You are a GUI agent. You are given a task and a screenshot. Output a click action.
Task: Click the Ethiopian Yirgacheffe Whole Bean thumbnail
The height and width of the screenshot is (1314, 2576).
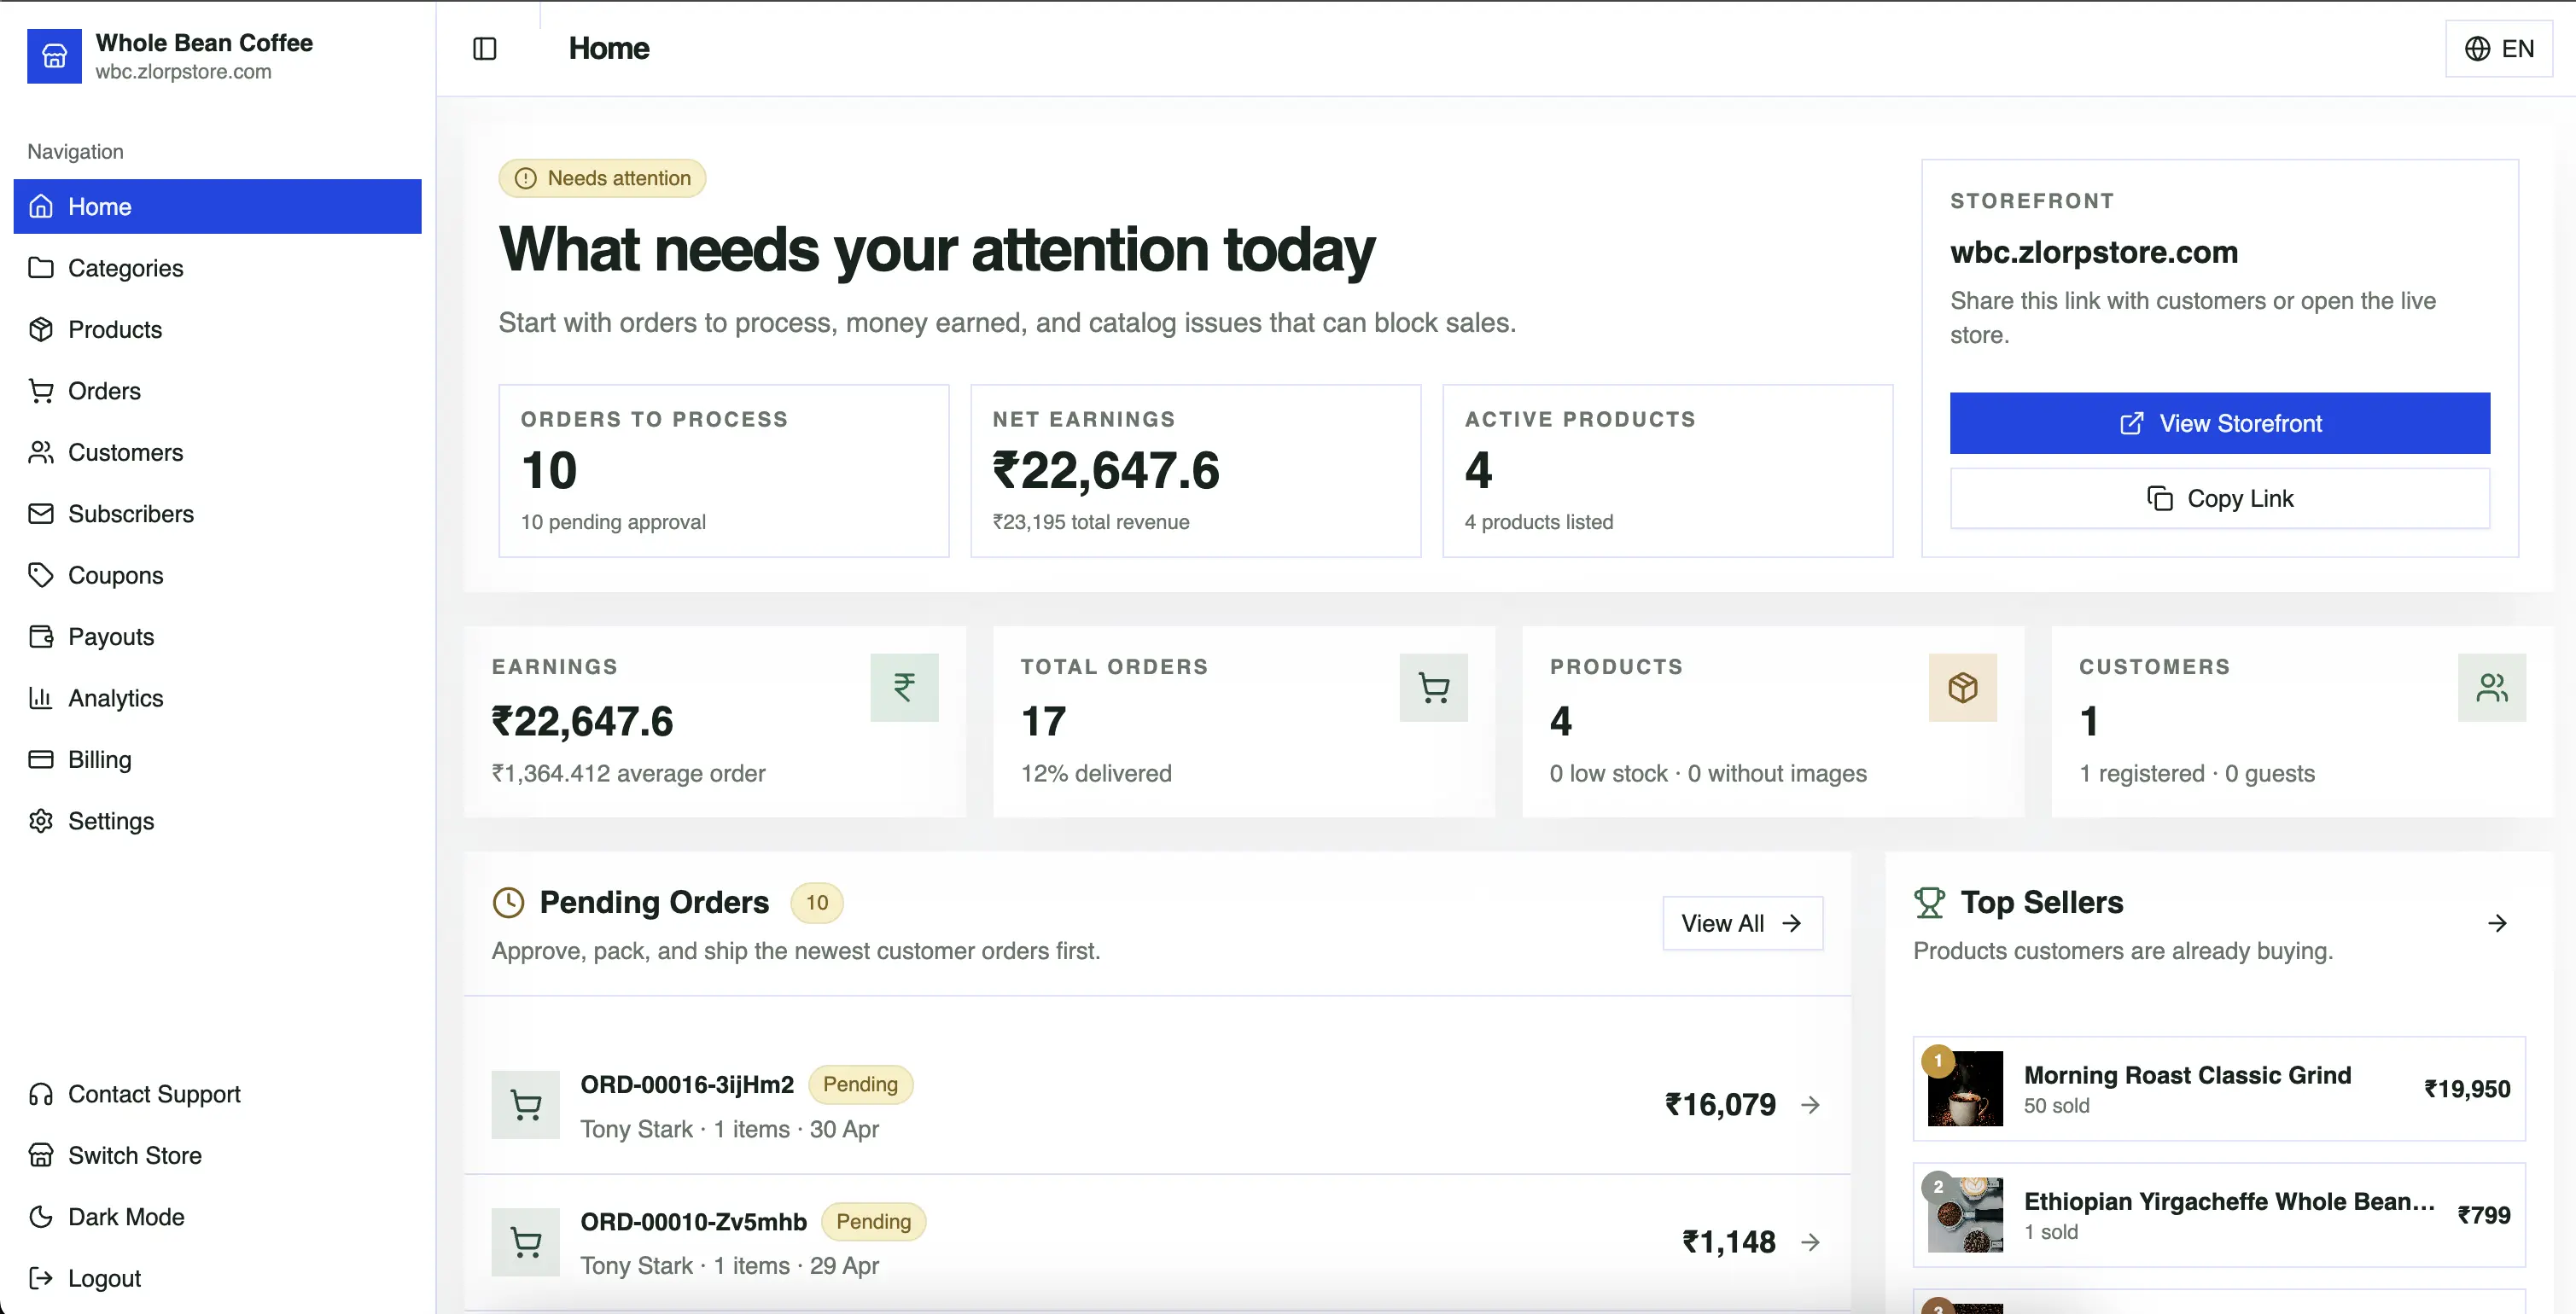tap(1965, 1214)
